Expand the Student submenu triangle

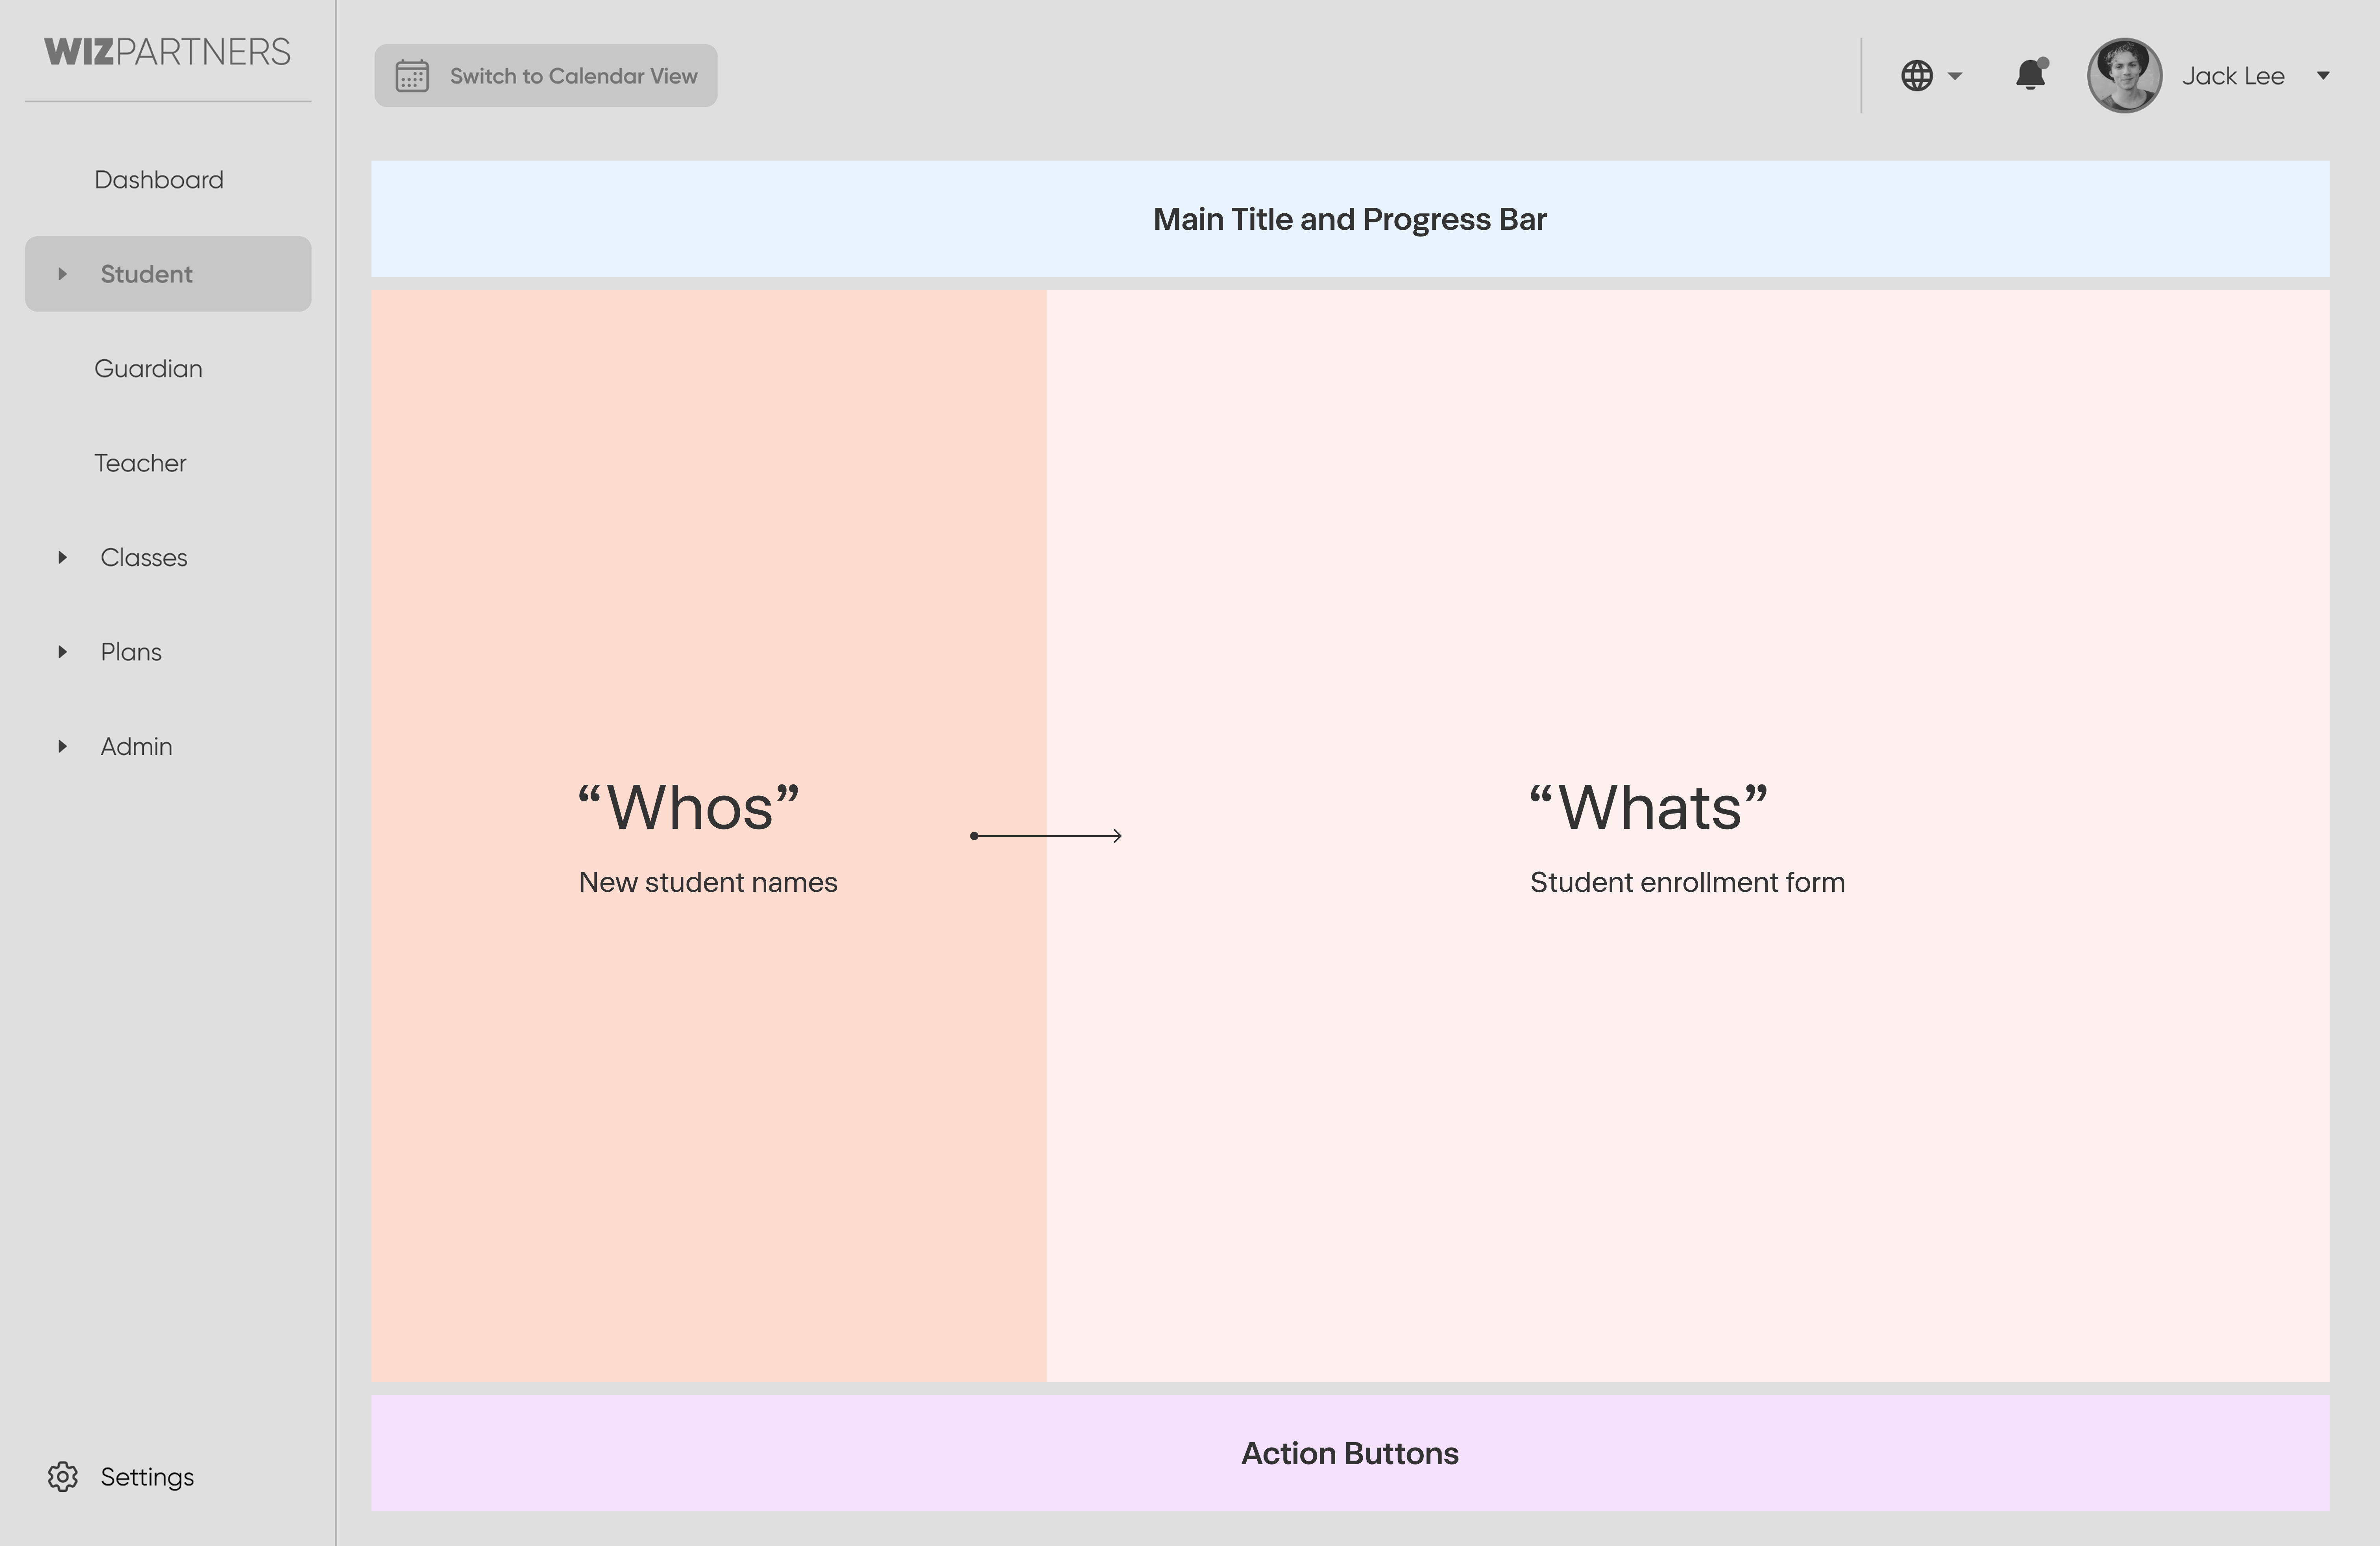[x=62, y=274]
